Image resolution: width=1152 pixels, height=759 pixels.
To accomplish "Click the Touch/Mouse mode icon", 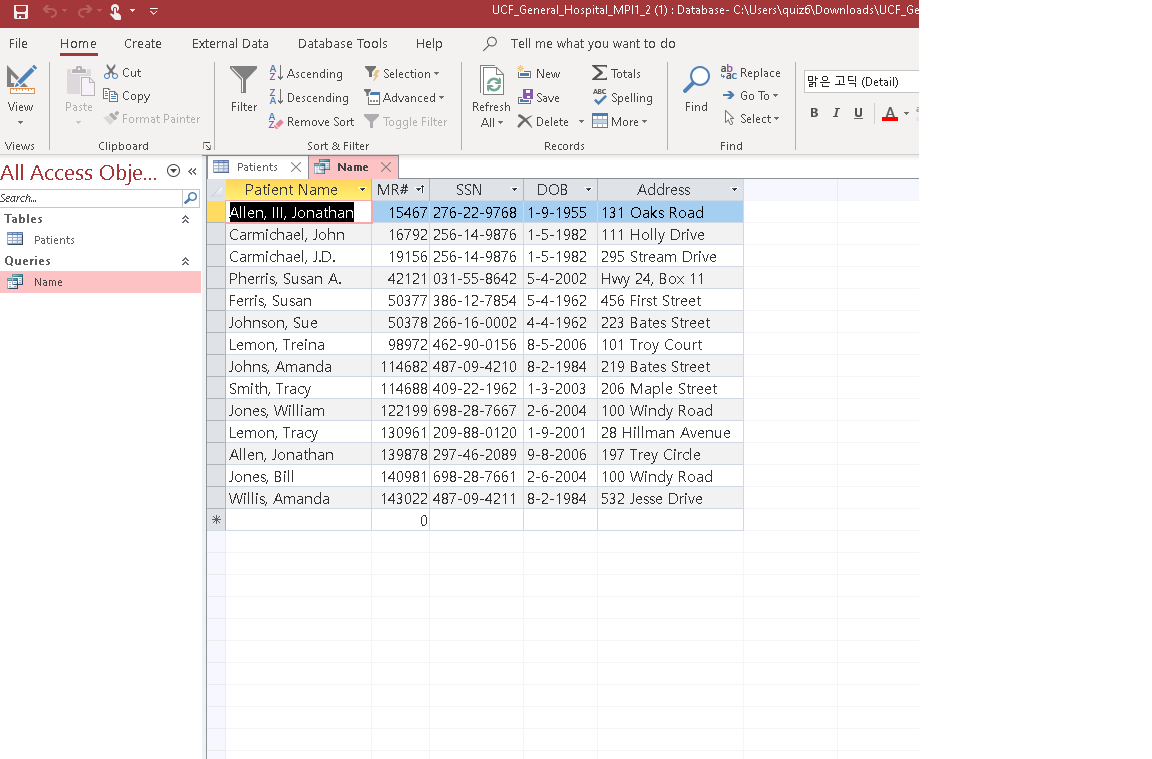I will coord(115,11).
